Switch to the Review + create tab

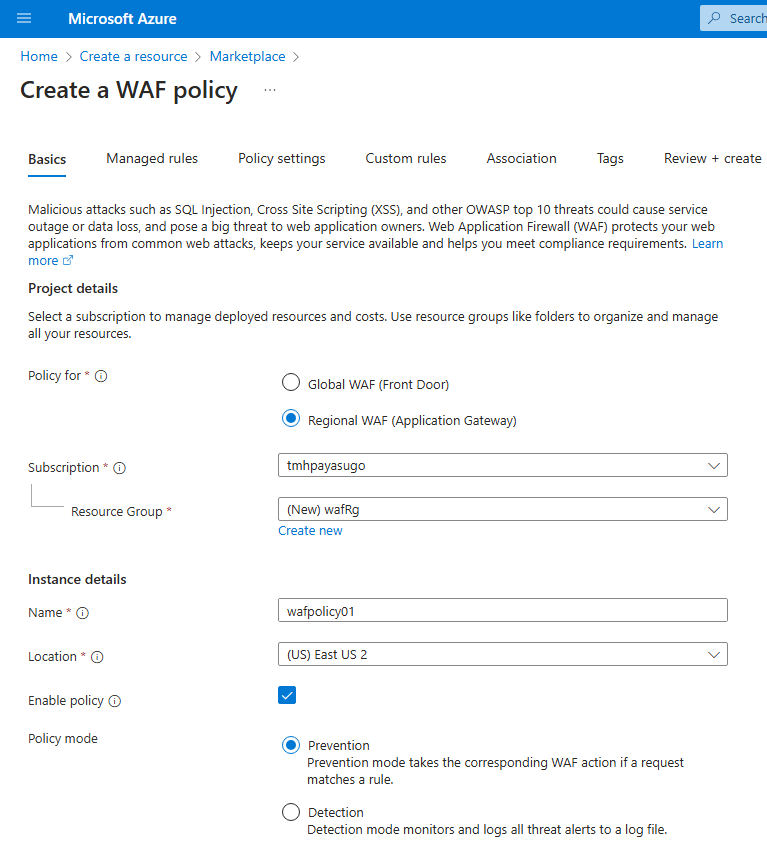coord(712,158)
